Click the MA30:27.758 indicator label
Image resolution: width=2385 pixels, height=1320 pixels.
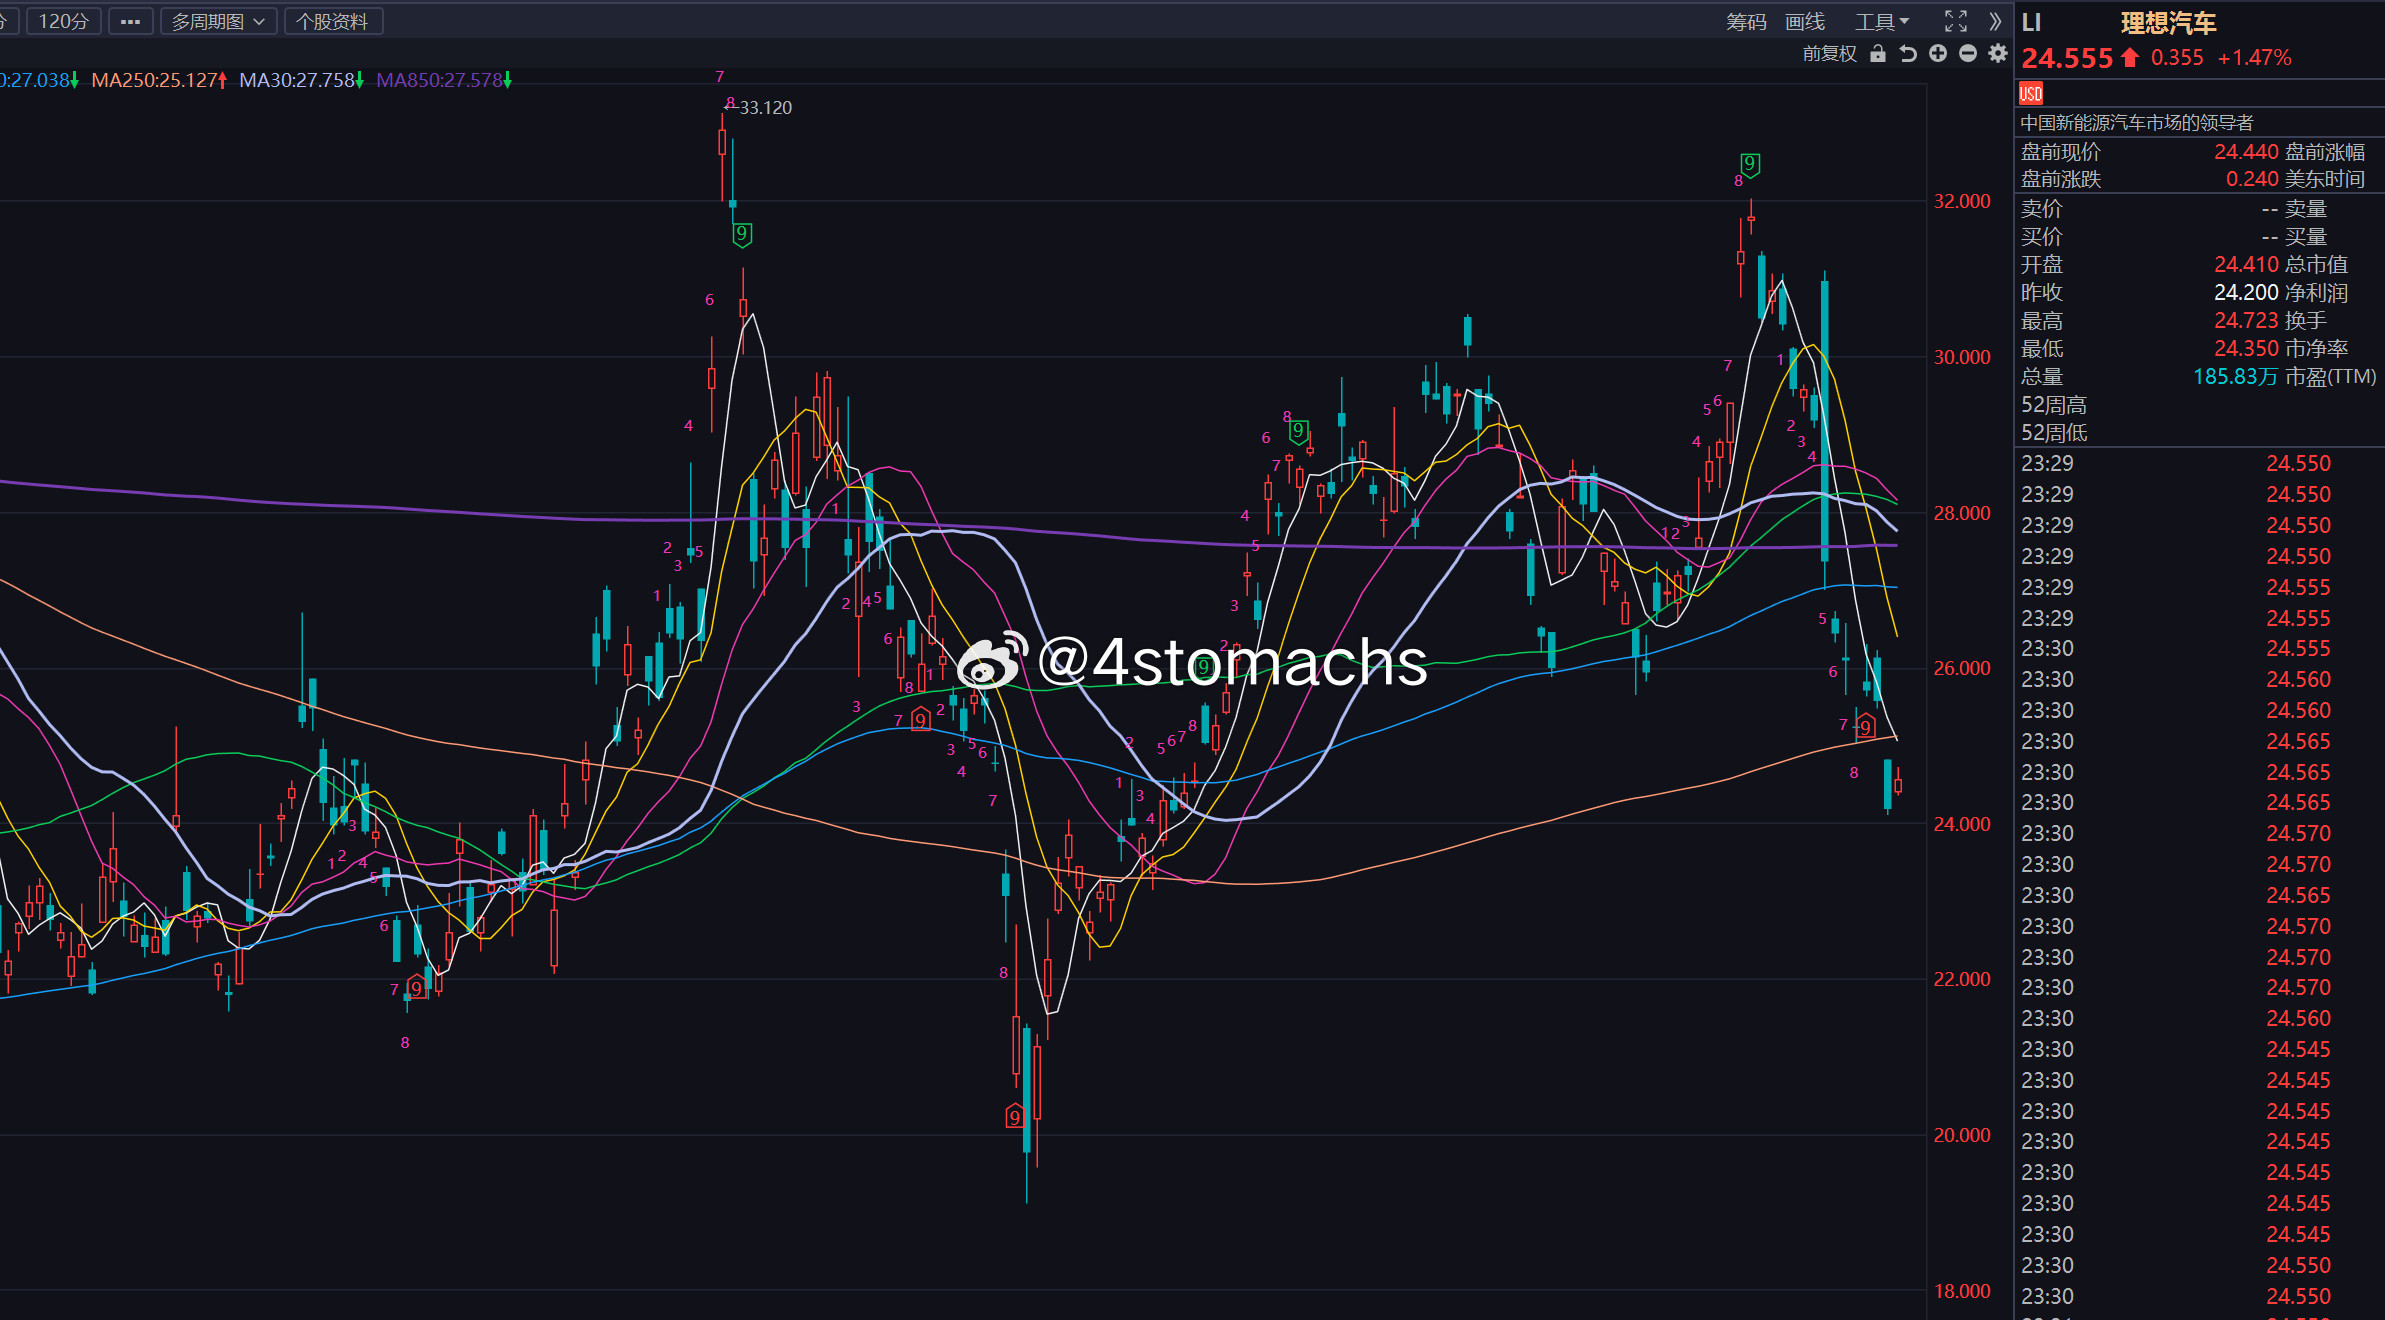(x=301, y=80)
